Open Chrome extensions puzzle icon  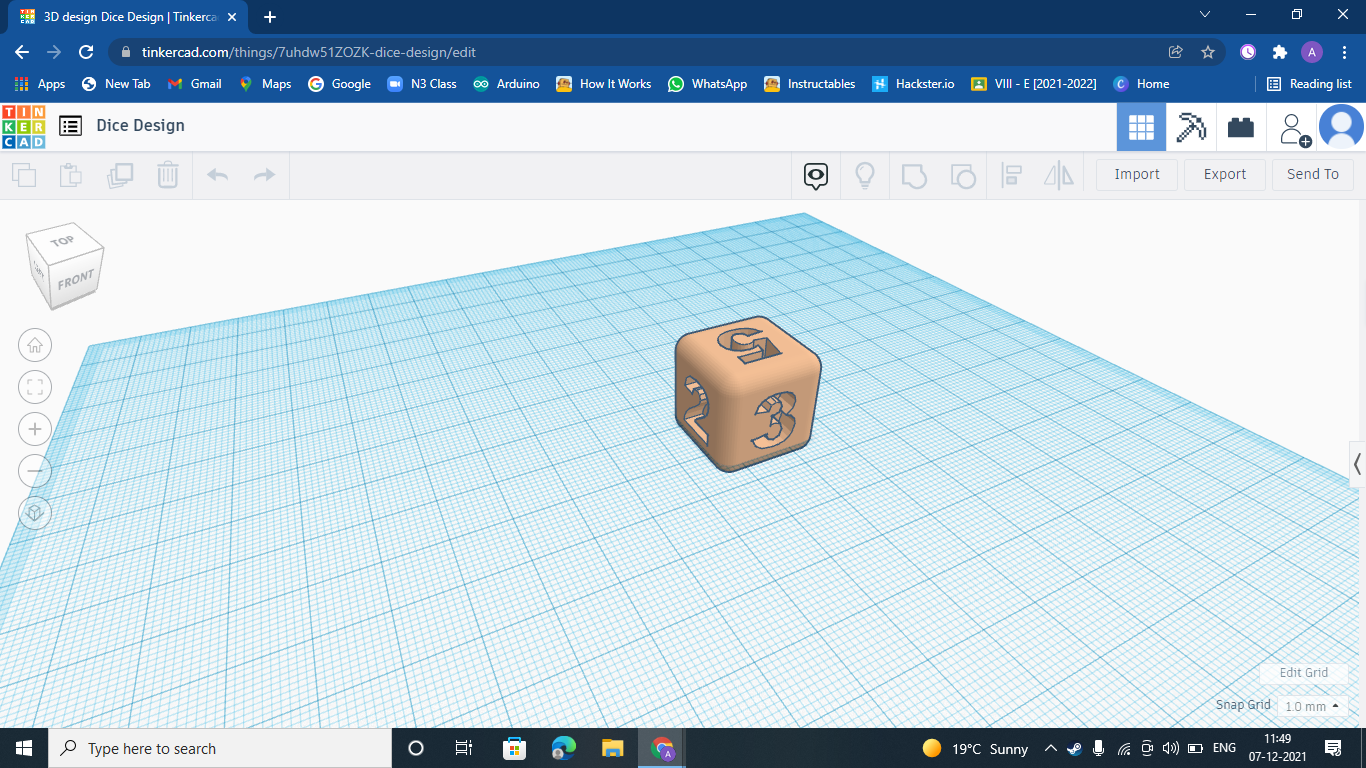[x=1280, y=52]
